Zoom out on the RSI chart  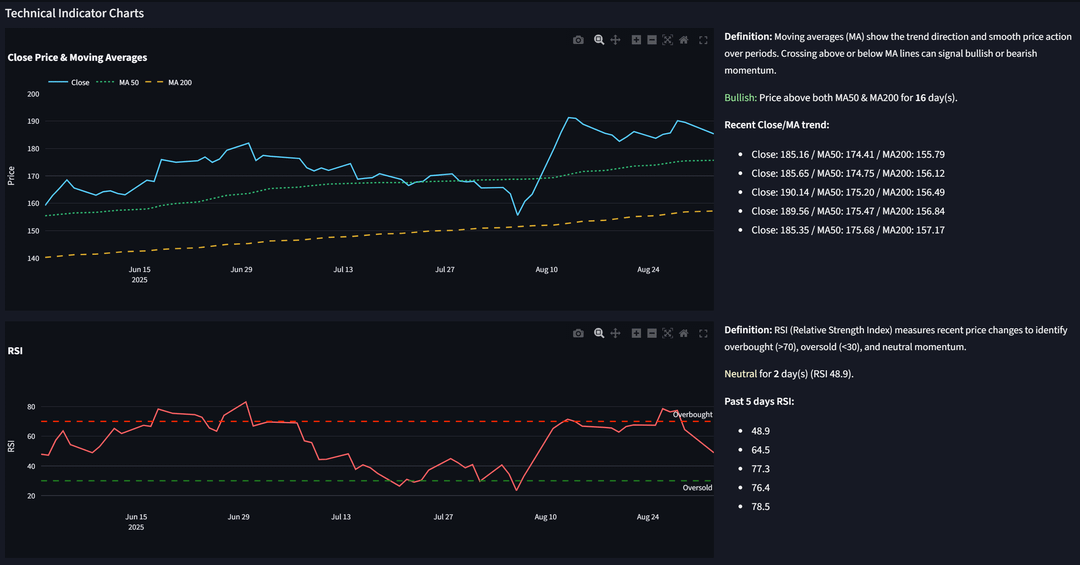pos(652,333)
